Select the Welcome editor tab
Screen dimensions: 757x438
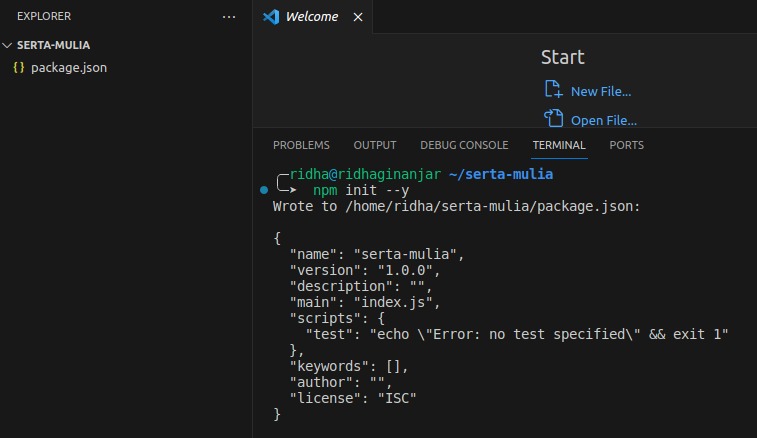tap(312, 17)
